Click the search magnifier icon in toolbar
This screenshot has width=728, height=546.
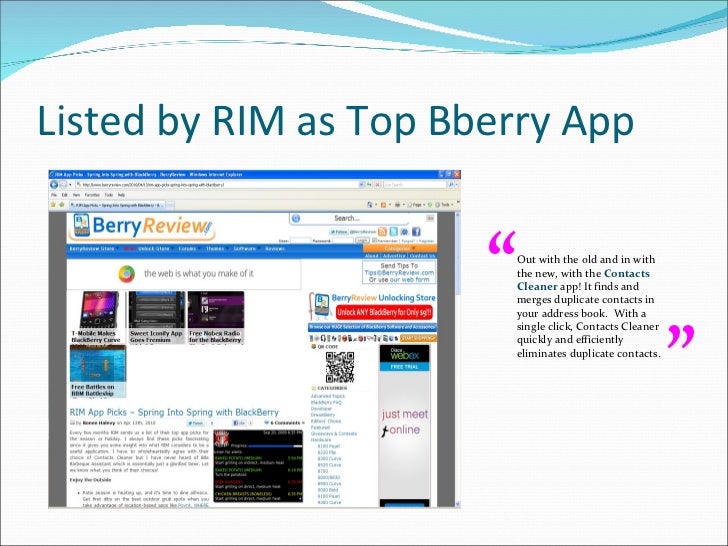(x=450, y=185)
